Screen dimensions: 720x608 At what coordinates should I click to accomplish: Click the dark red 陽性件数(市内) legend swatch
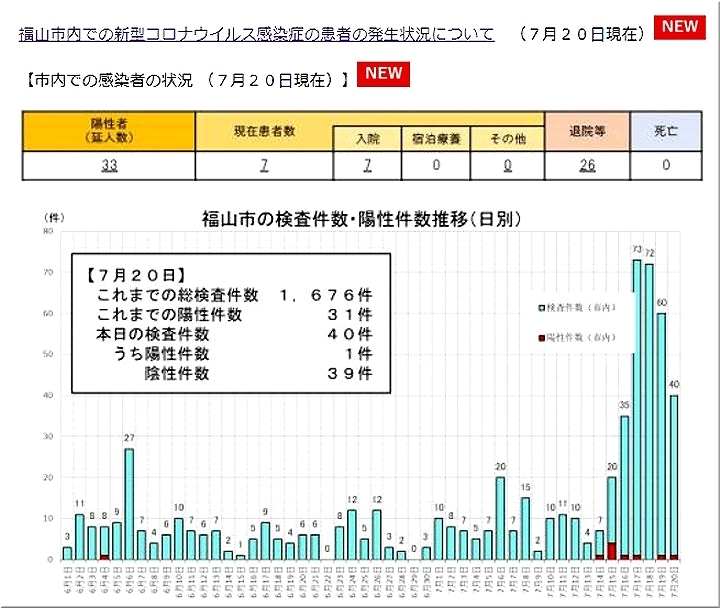pos(542,339)
